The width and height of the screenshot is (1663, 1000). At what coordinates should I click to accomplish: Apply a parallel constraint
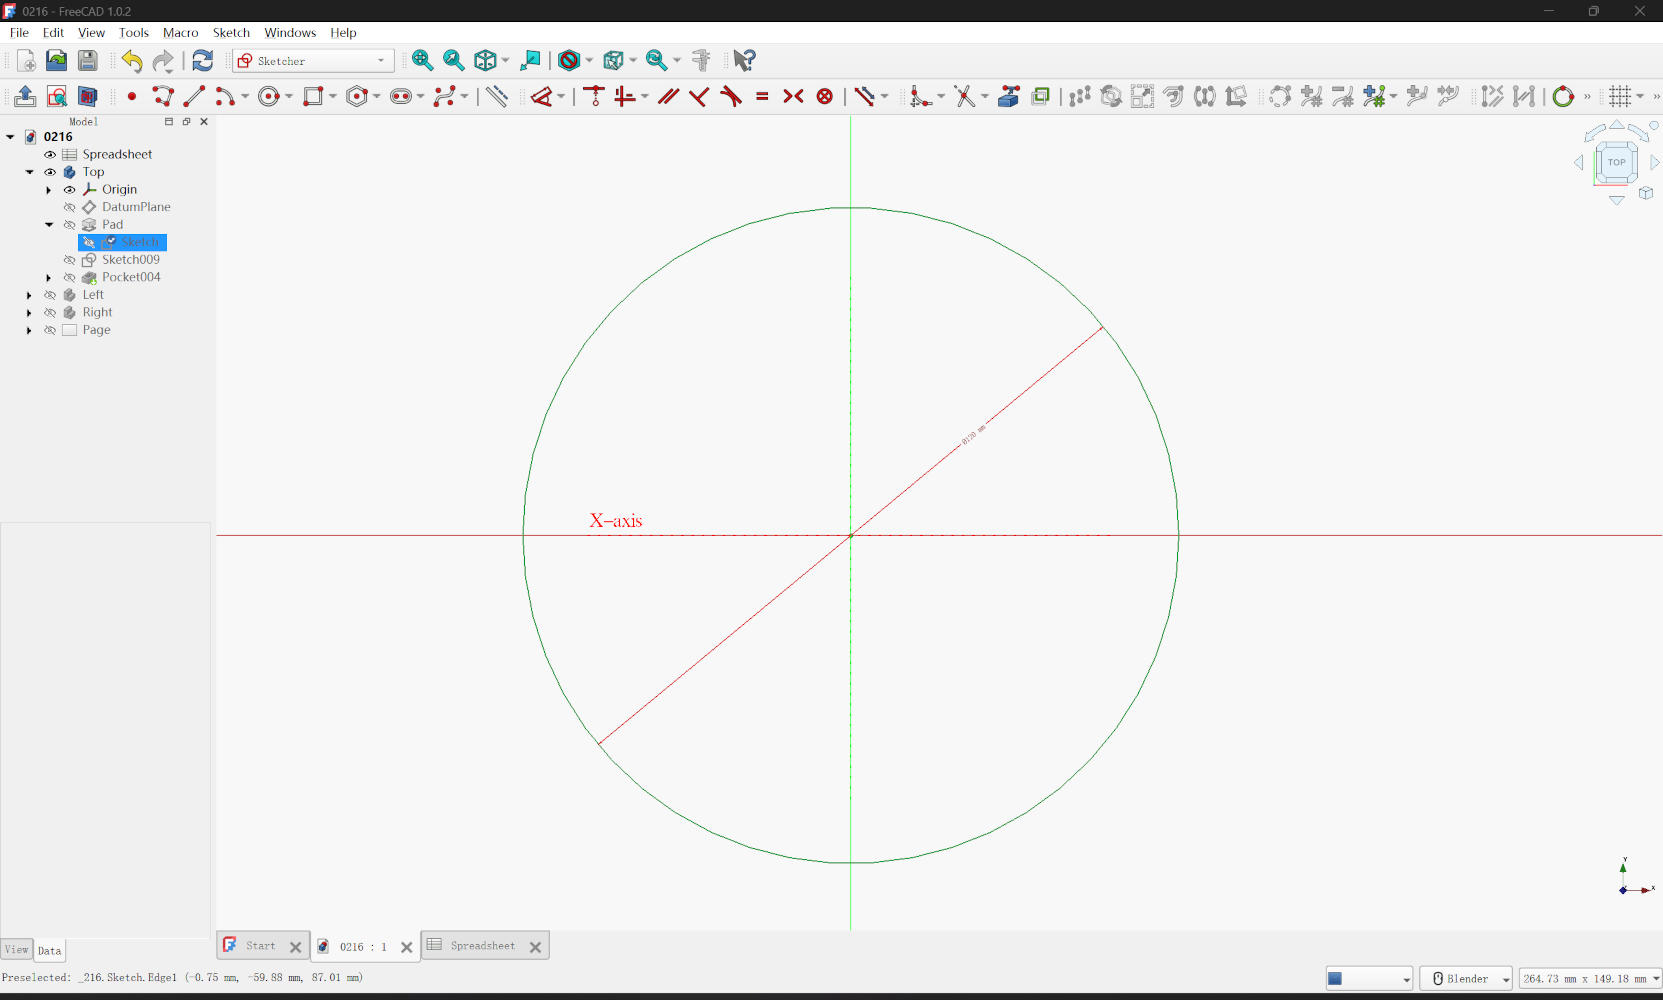668,97
